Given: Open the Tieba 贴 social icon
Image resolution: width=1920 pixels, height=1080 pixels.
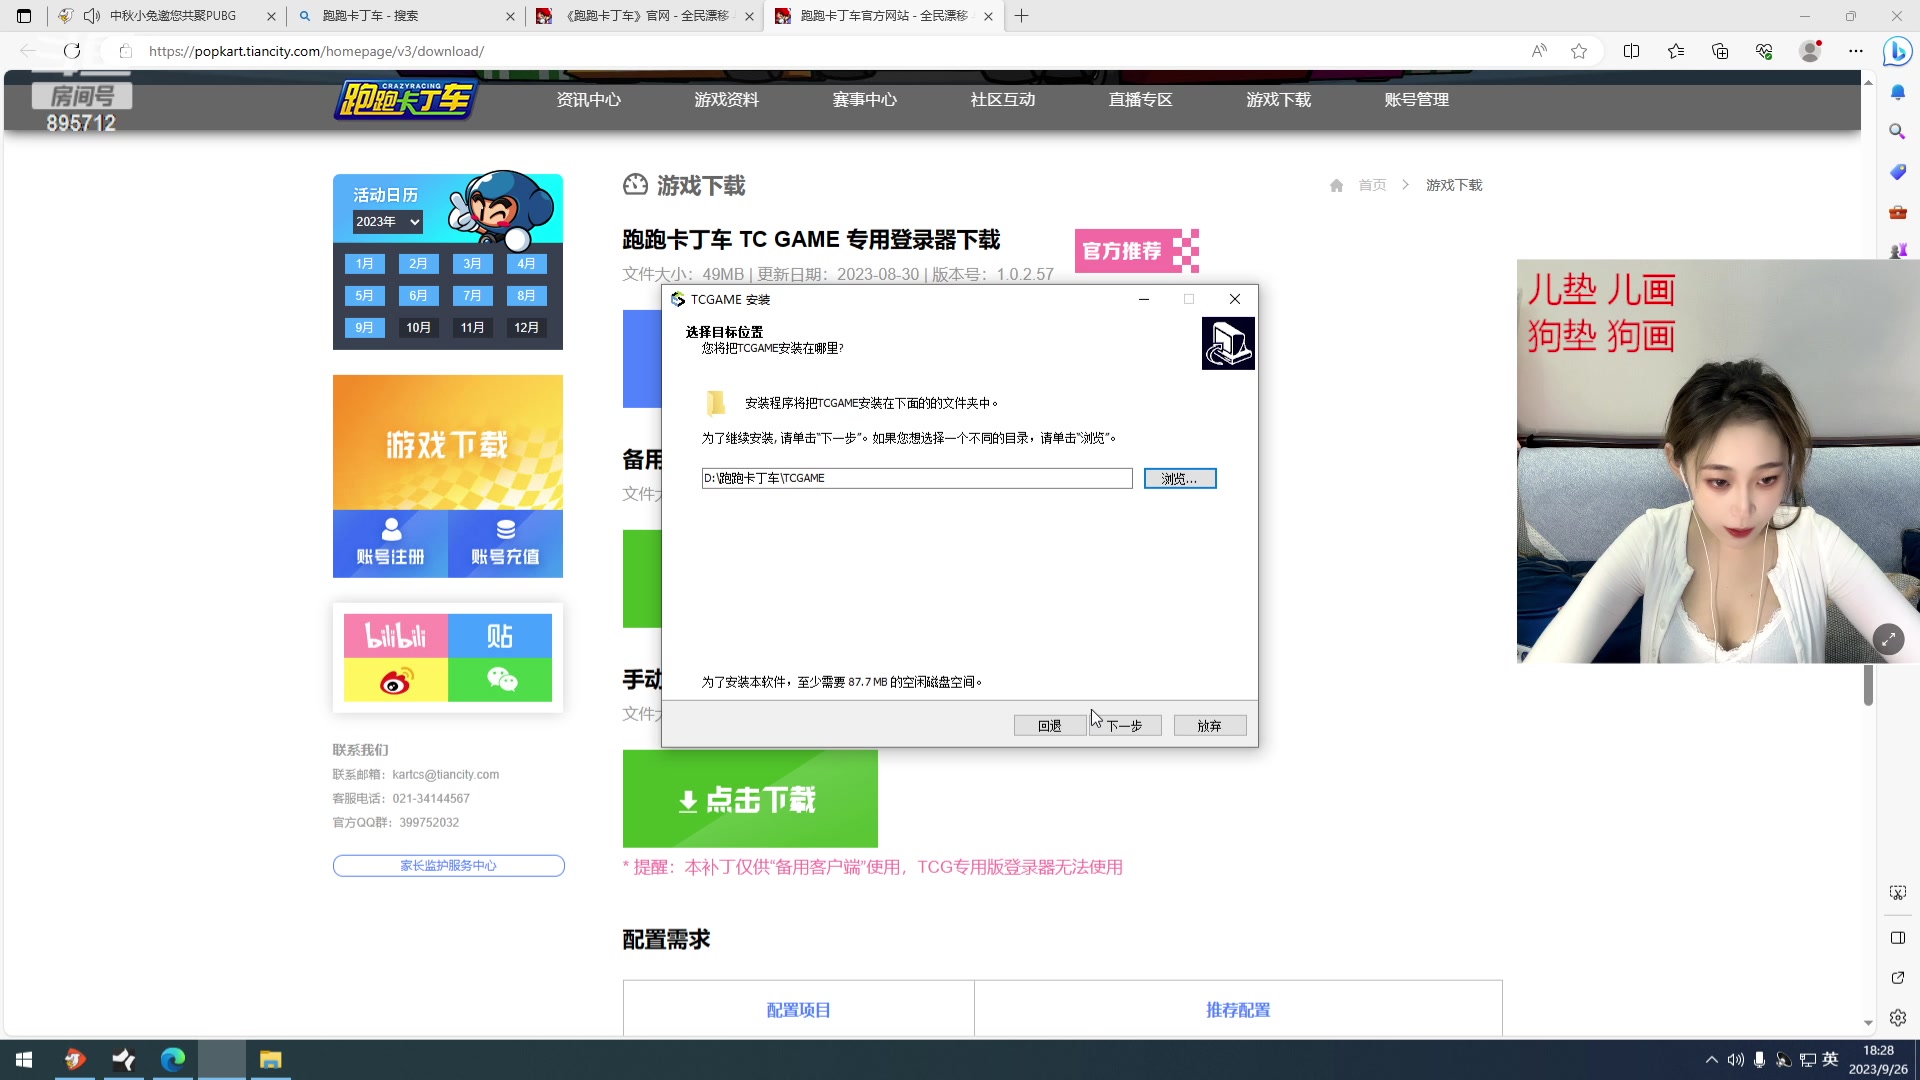Looking at the screenshot, I should click(x=501, y=635).
